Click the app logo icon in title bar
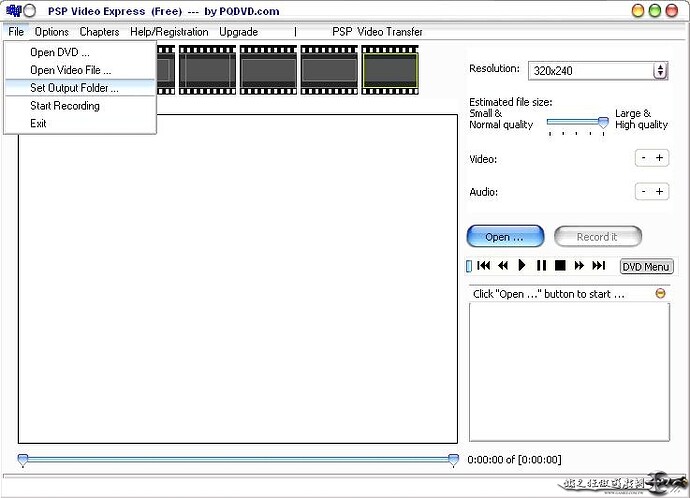Viewport: 690px width, 498px height. (14, 11)
